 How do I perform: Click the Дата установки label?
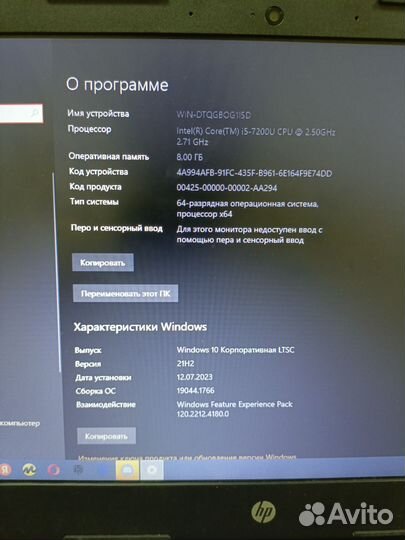(103, 378)
